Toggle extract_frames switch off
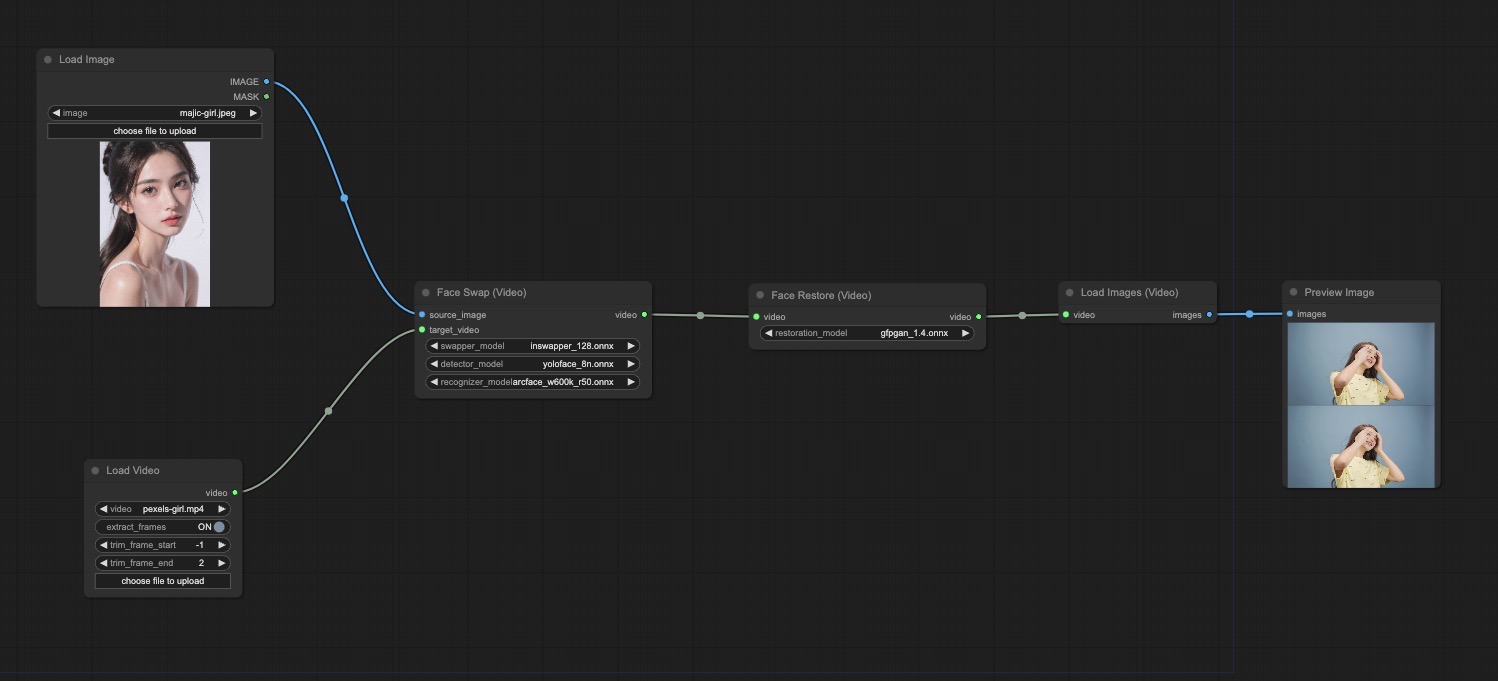Image resolution: width=1498 pixels, height=681 pixels. coord(219,527)
